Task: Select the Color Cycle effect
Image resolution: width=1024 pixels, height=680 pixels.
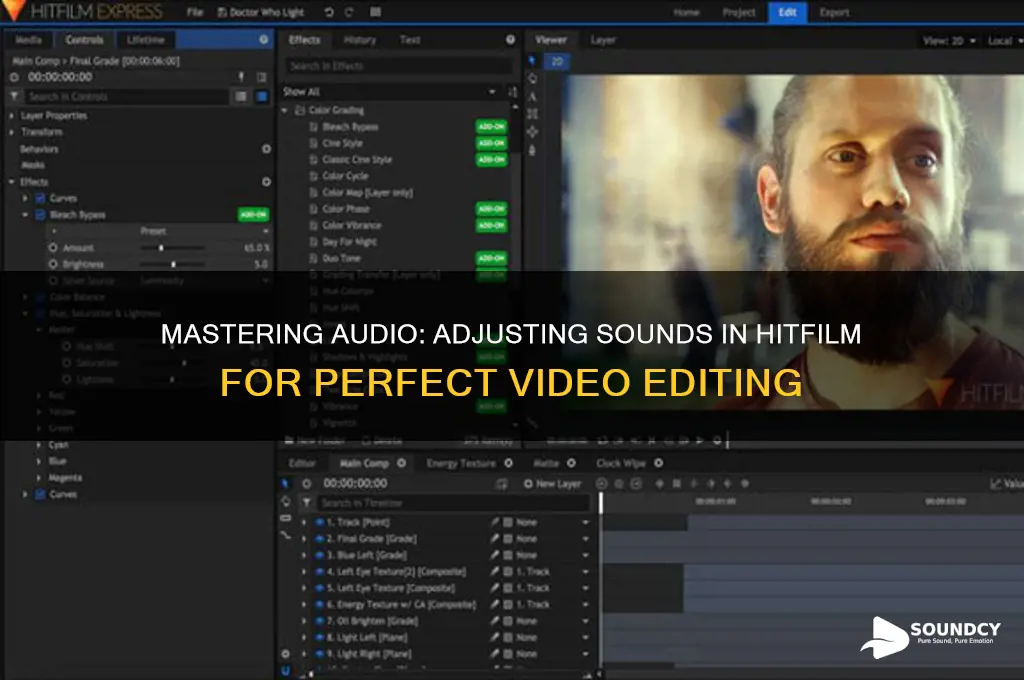Action: pos(345,176)
